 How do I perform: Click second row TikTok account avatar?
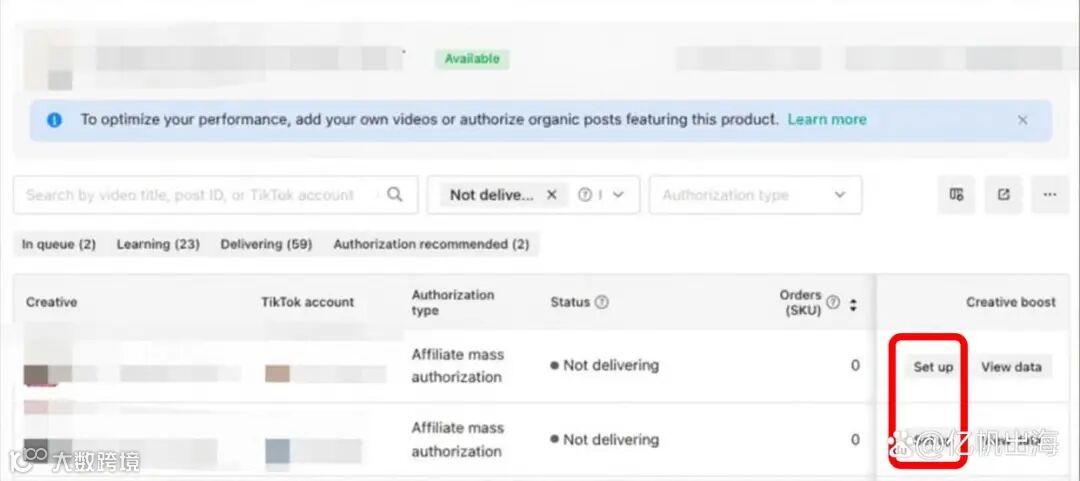(278, 451)
